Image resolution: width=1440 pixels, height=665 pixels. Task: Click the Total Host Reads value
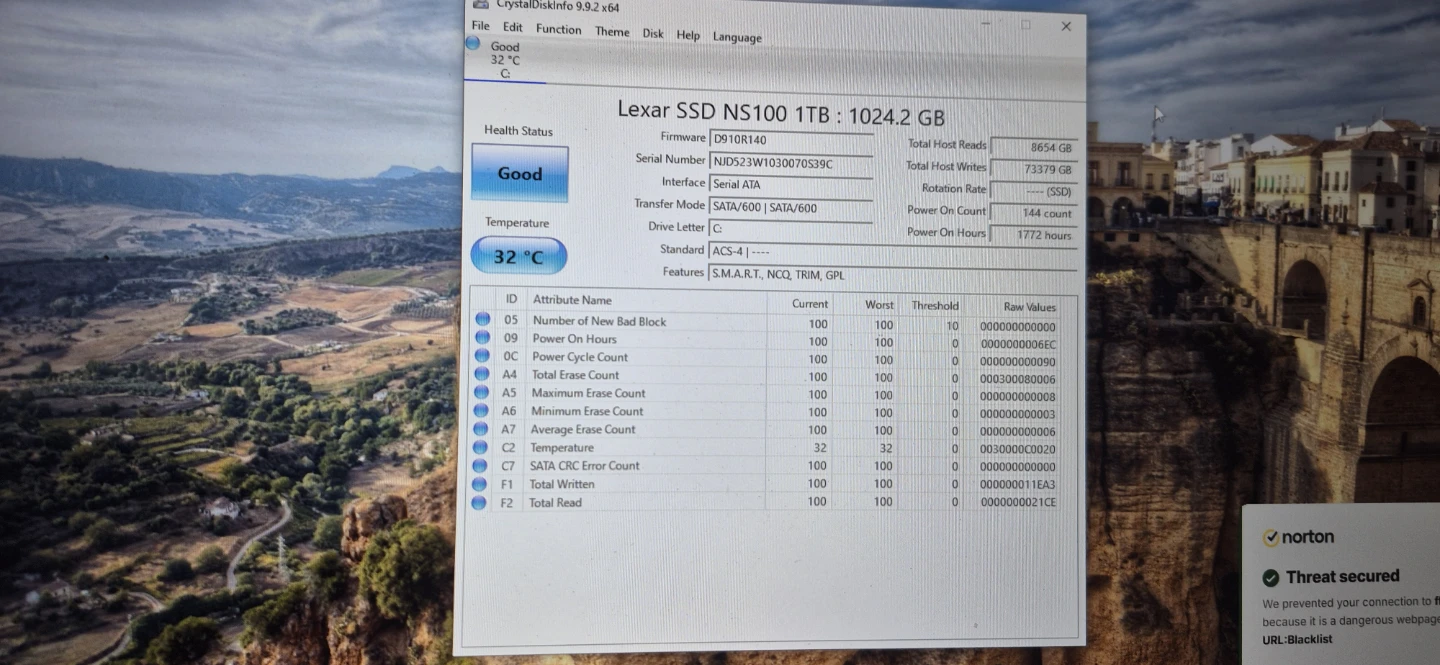(x=1034, y=147)
